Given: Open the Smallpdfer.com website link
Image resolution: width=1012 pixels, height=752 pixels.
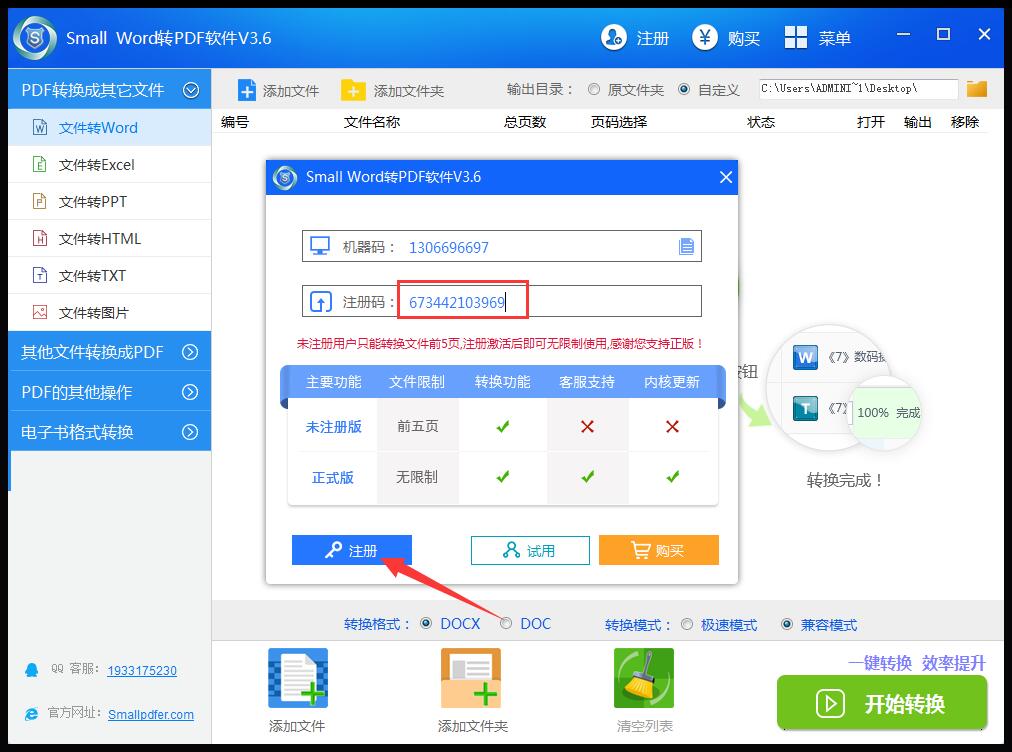Looking at the screenshot, I should point(151,715).
